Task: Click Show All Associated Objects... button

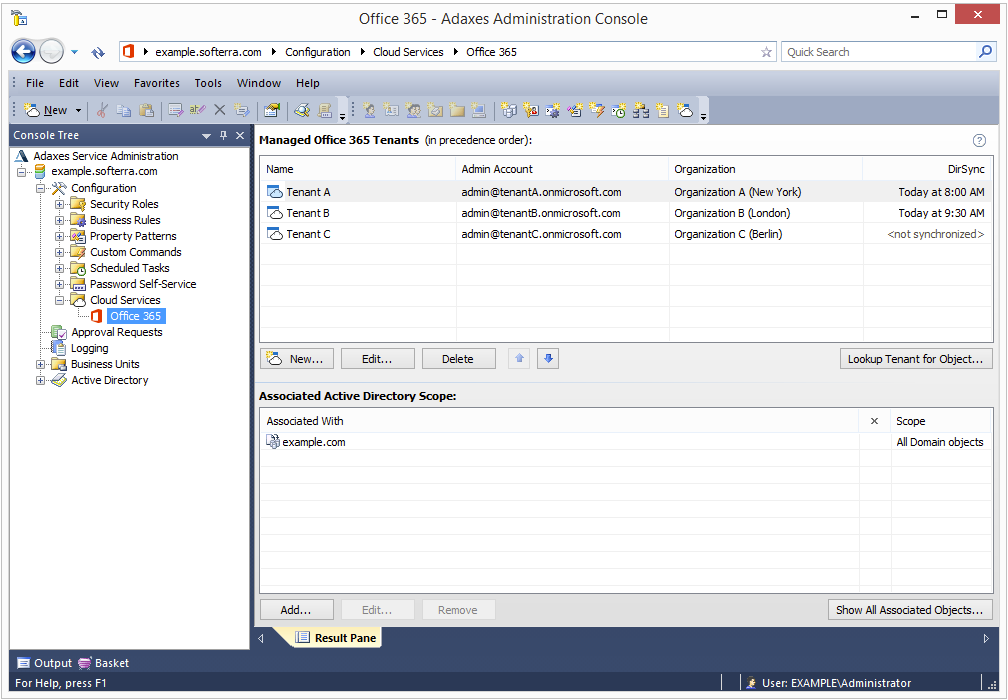Action: tap(910, 610)
